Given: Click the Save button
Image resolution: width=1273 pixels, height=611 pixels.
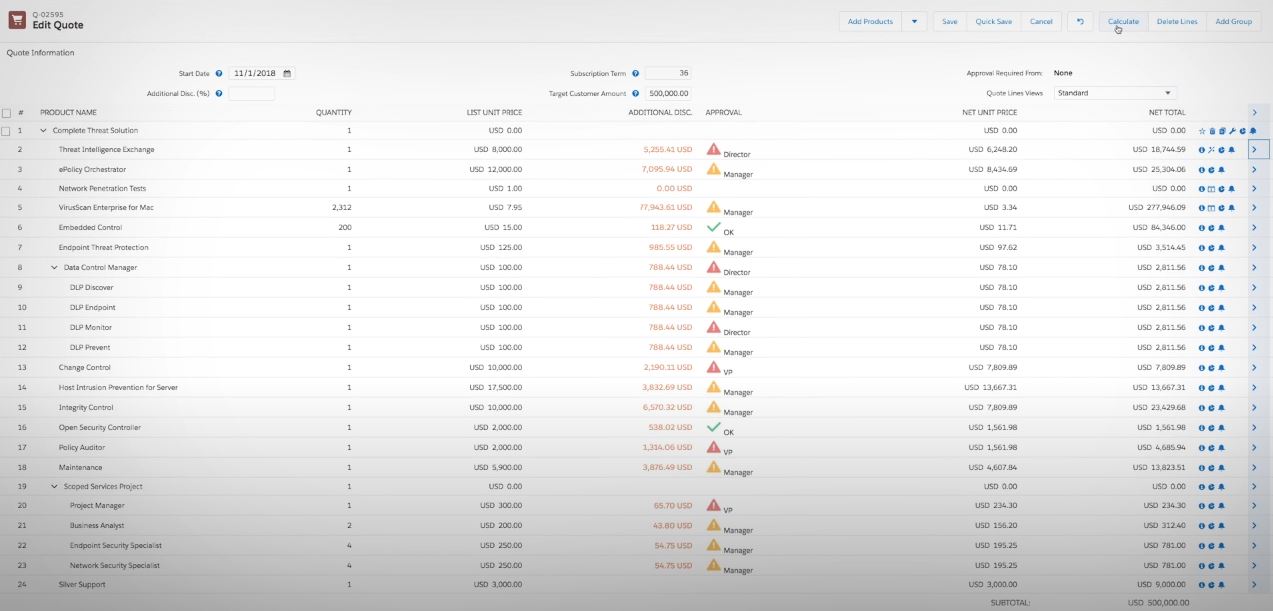Looking at the screenshot, I should click(949, 21).
